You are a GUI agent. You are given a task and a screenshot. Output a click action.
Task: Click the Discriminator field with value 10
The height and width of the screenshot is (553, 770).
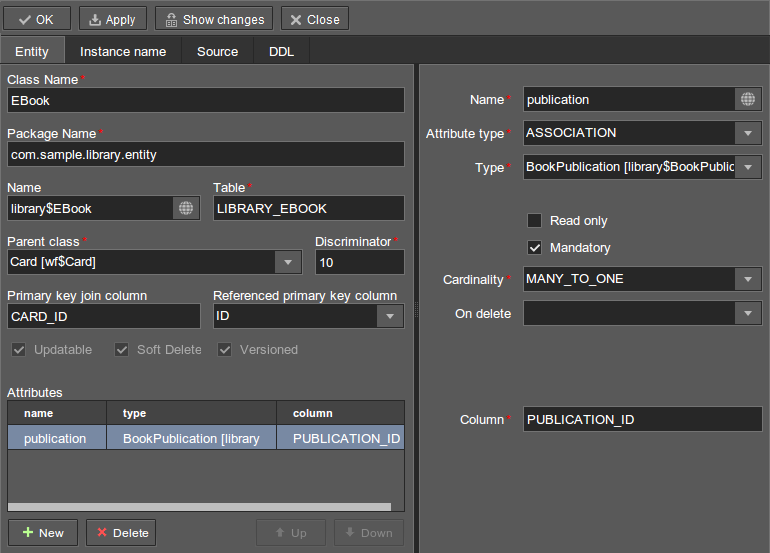pyautogui.click(x=359, y=262)
